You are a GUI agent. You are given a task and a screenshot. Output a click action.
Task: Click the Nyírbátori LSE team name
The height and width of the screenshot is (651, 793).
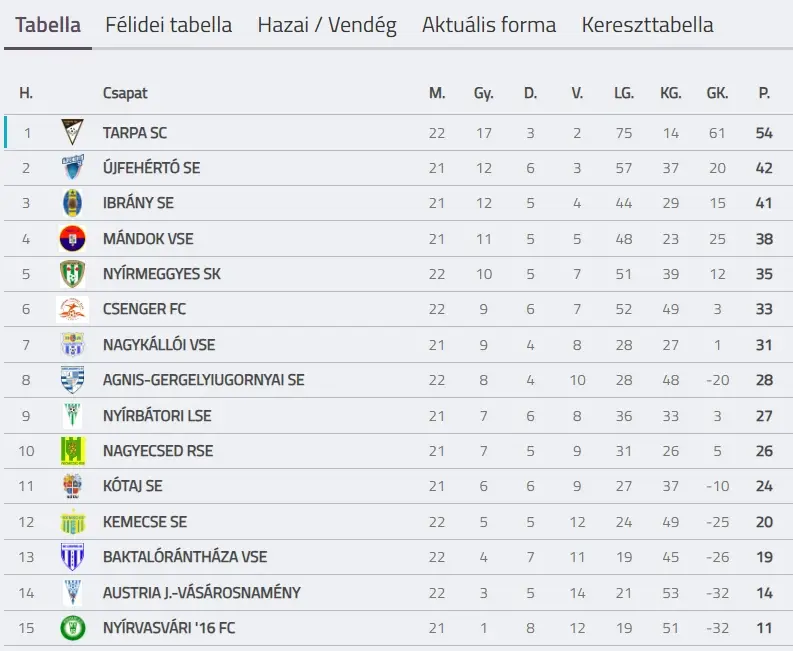tap(157, 416)
